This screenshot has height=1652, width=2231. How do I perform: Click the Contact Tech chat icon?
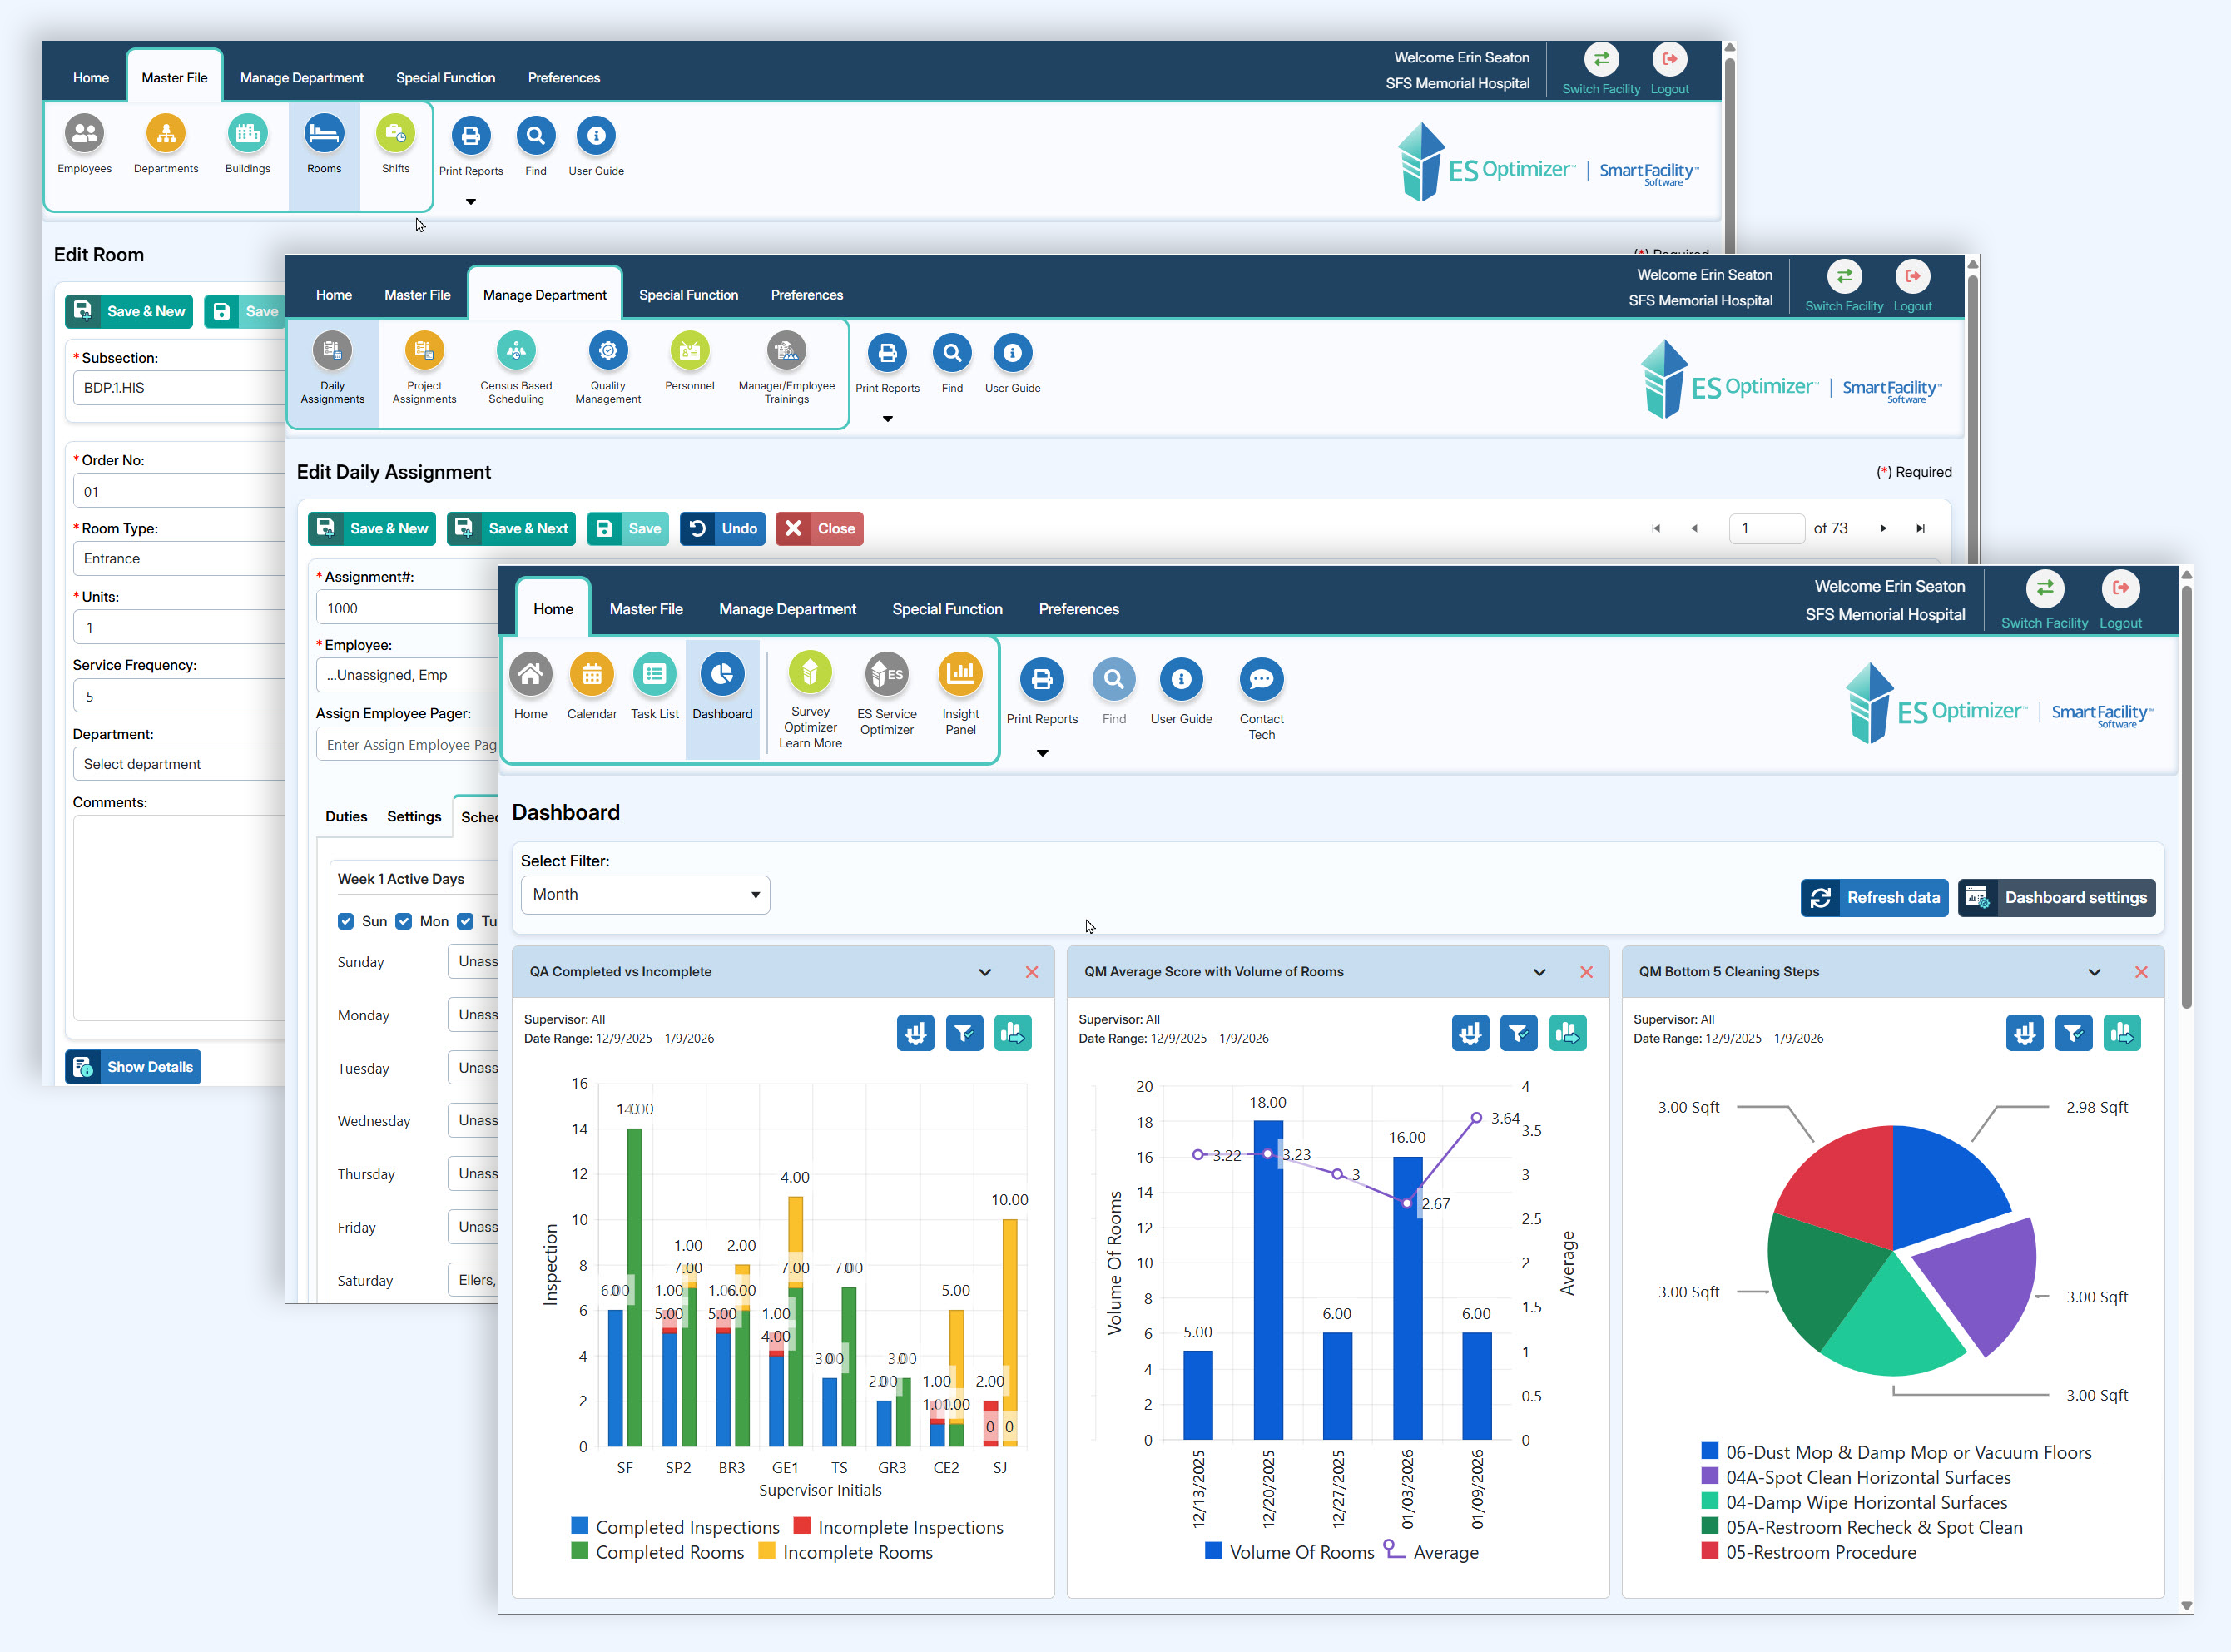(x=1261, y=680)
